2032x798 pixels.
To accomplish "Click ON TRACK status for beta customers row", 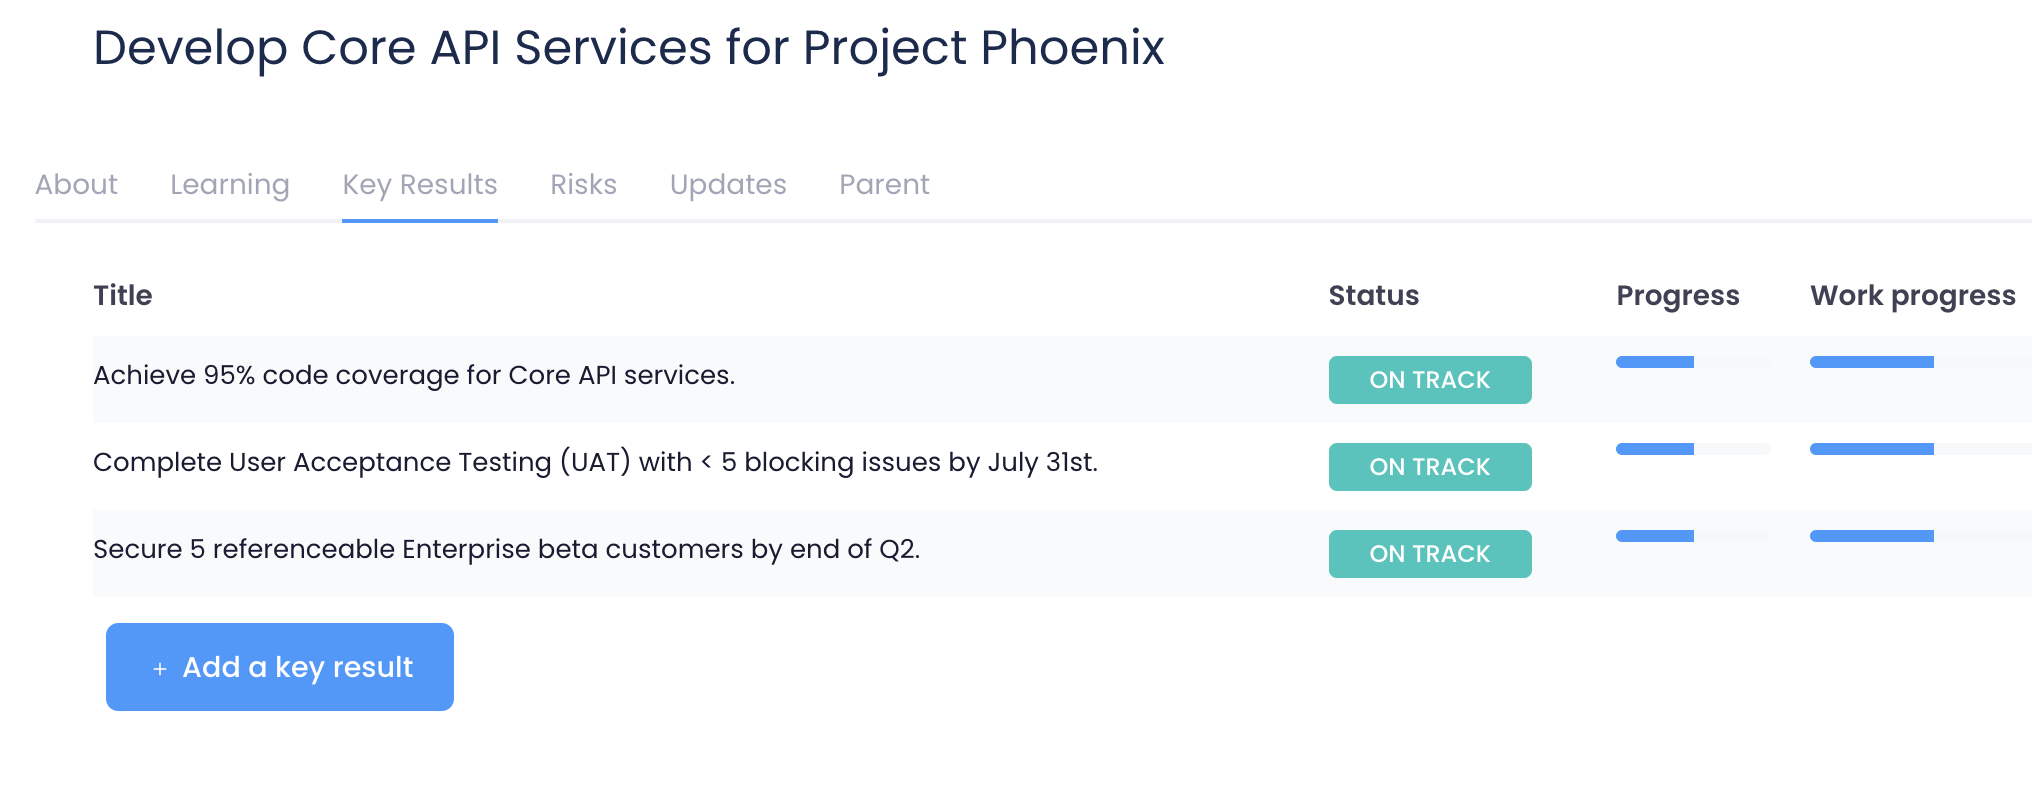I will click(1429, 554).
